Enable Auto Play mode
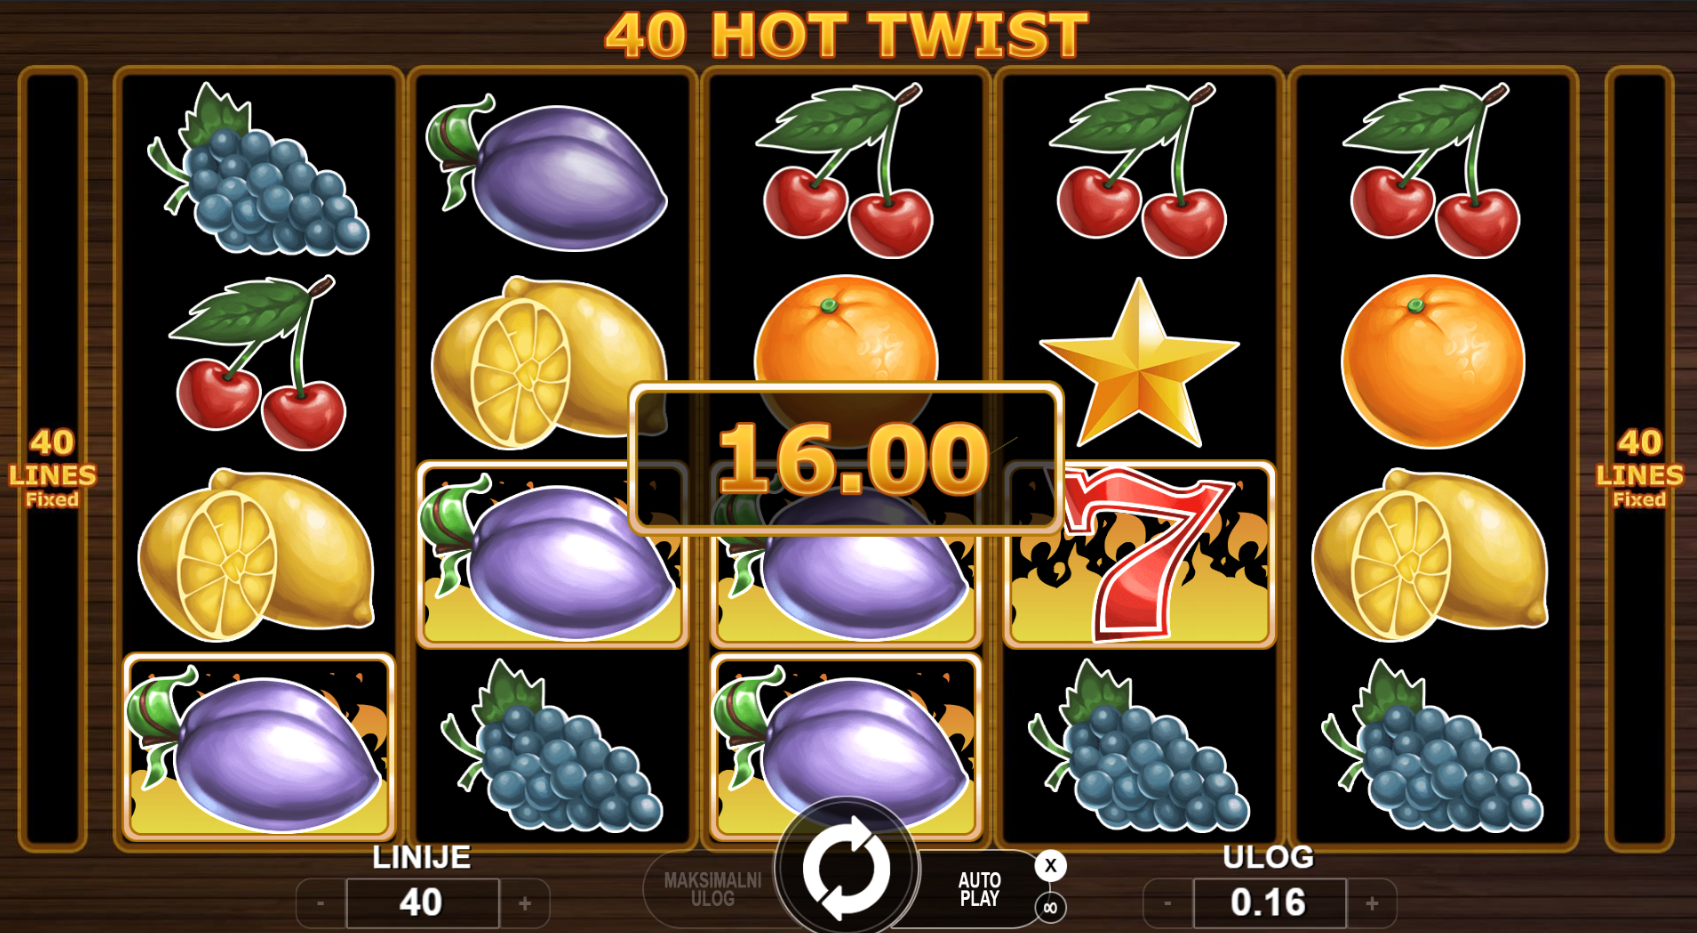1697x933 pixels. pos(978,889)
